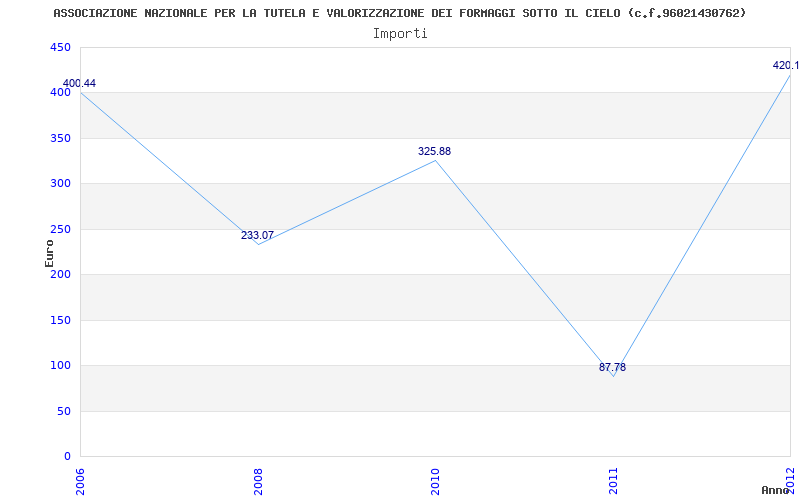
Task: Select the 150 y-axis value
Action: pos(60,320)
